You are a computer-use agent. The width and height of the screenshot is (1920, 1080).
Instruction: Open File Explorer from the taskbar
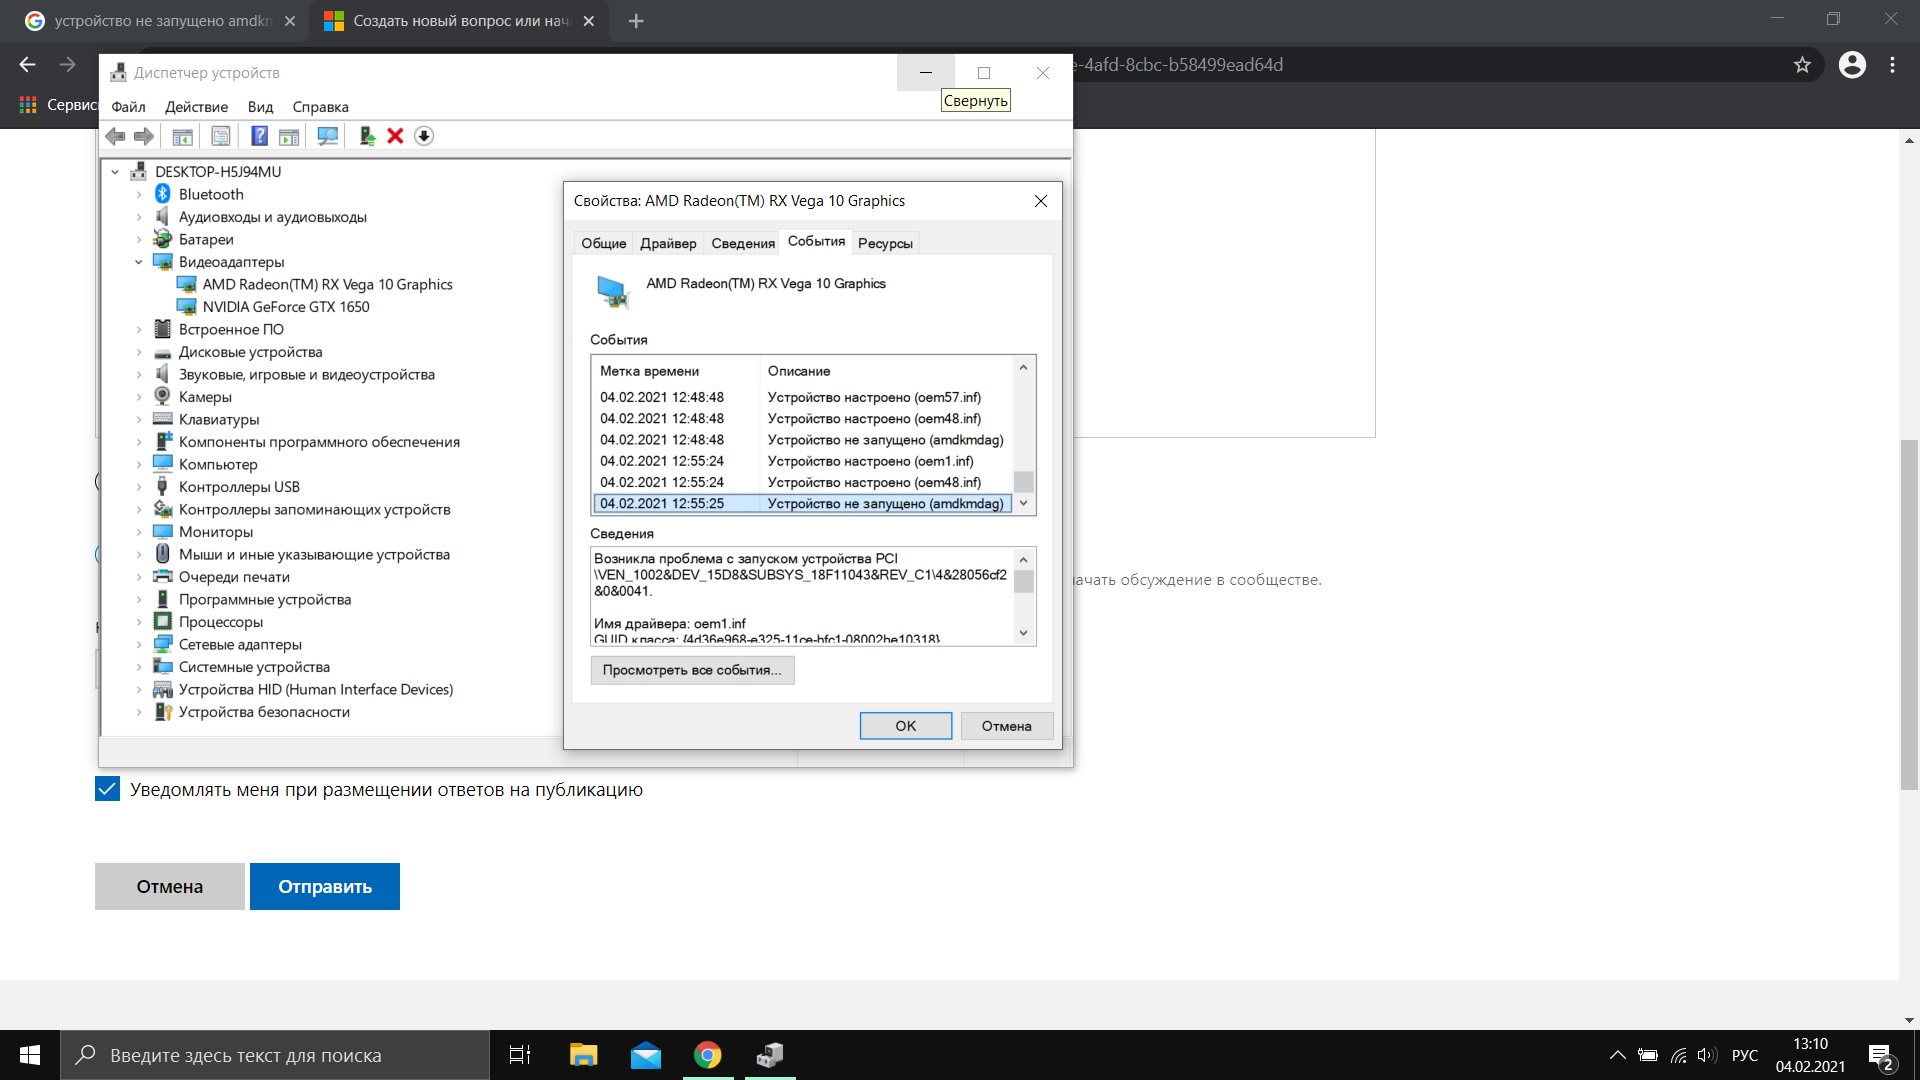tap(583, 1055)
